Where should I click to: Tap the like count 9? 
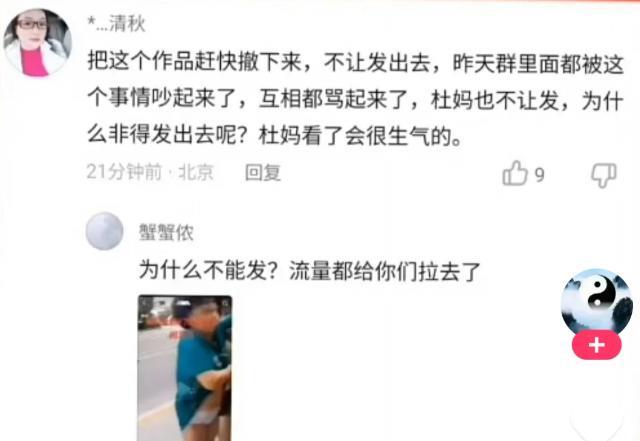540,175
